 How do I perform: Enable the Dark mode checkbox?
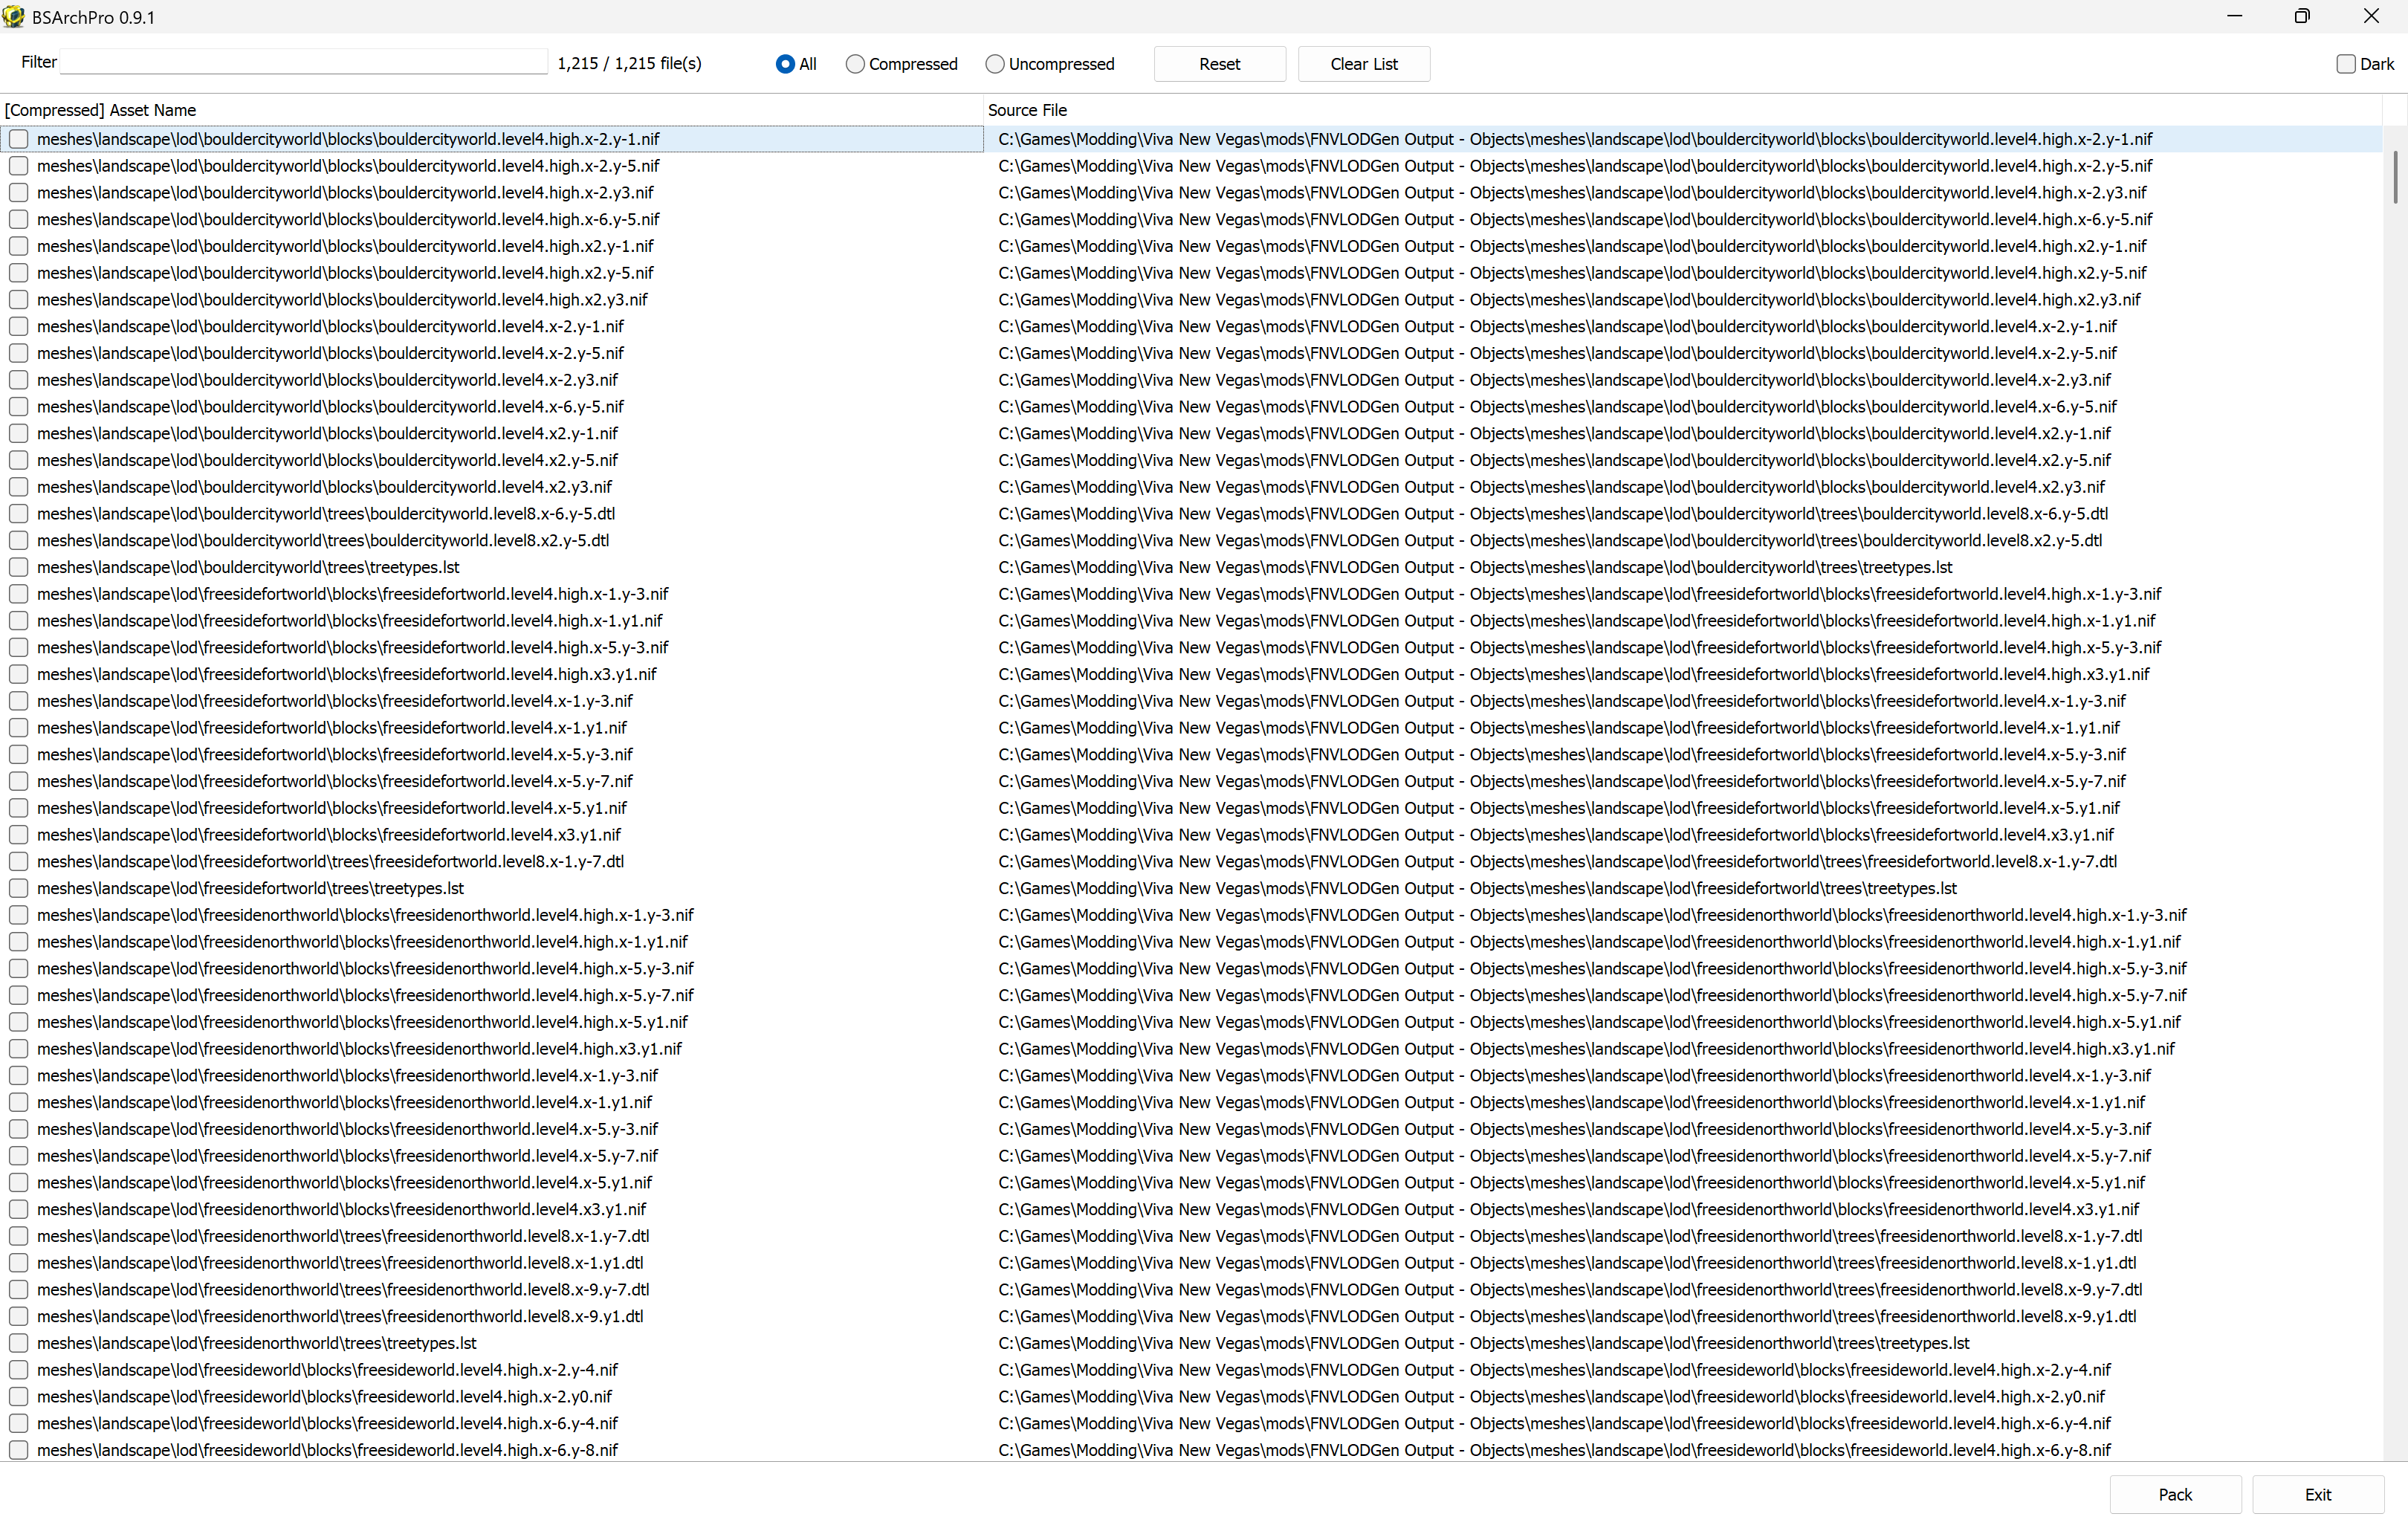2345,64
